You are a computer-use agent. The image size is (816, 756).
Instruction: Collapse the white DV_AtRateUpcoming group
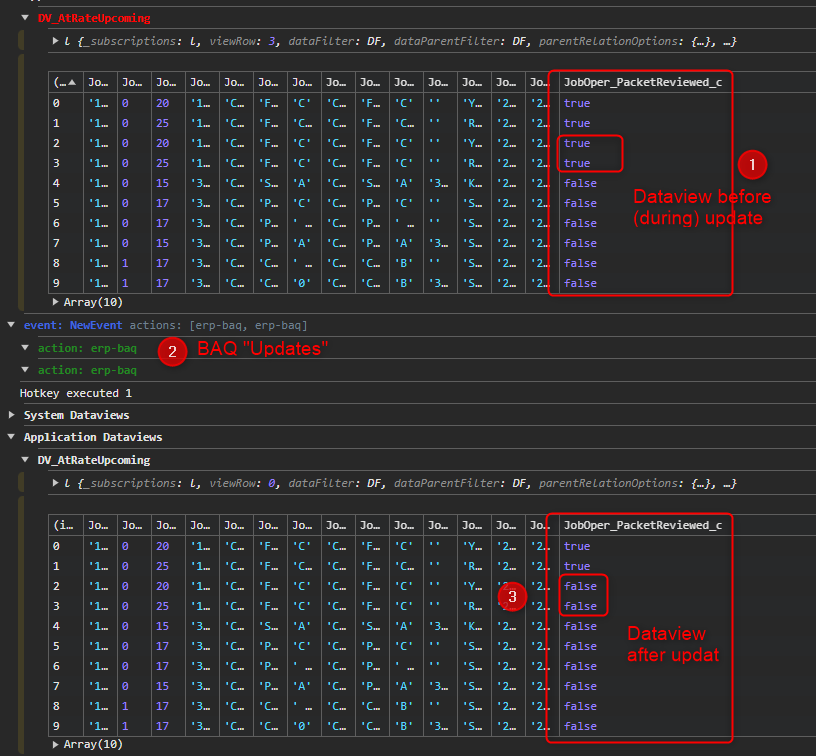pyautogui.click(x=25, y=459)
